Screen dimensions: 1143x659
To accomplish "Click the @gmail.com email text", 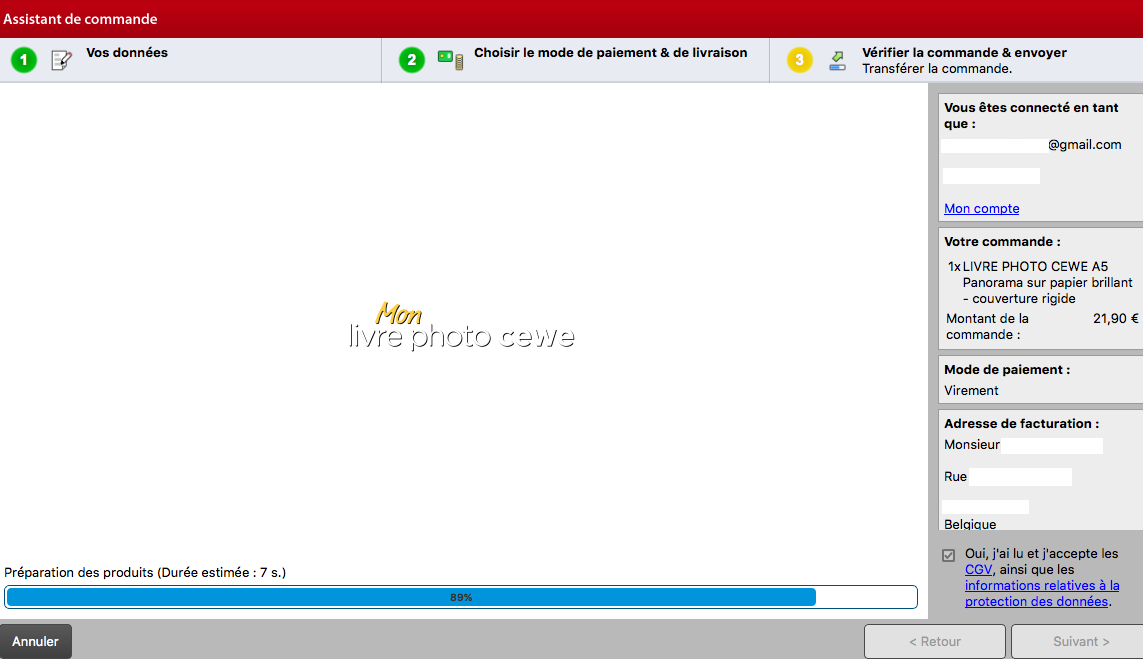I will click(1085, 144).
